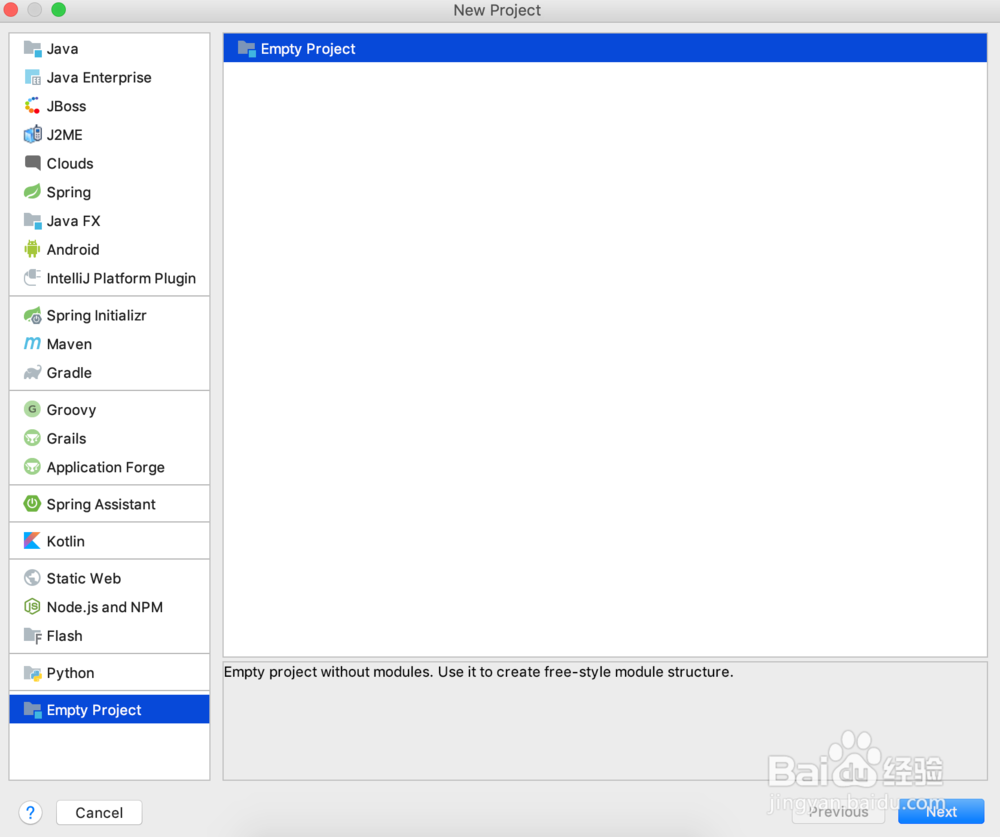This screenshot has width=1000, height=837.
Task: Click the JBoss colorful icon
Action: coord(33,106)
